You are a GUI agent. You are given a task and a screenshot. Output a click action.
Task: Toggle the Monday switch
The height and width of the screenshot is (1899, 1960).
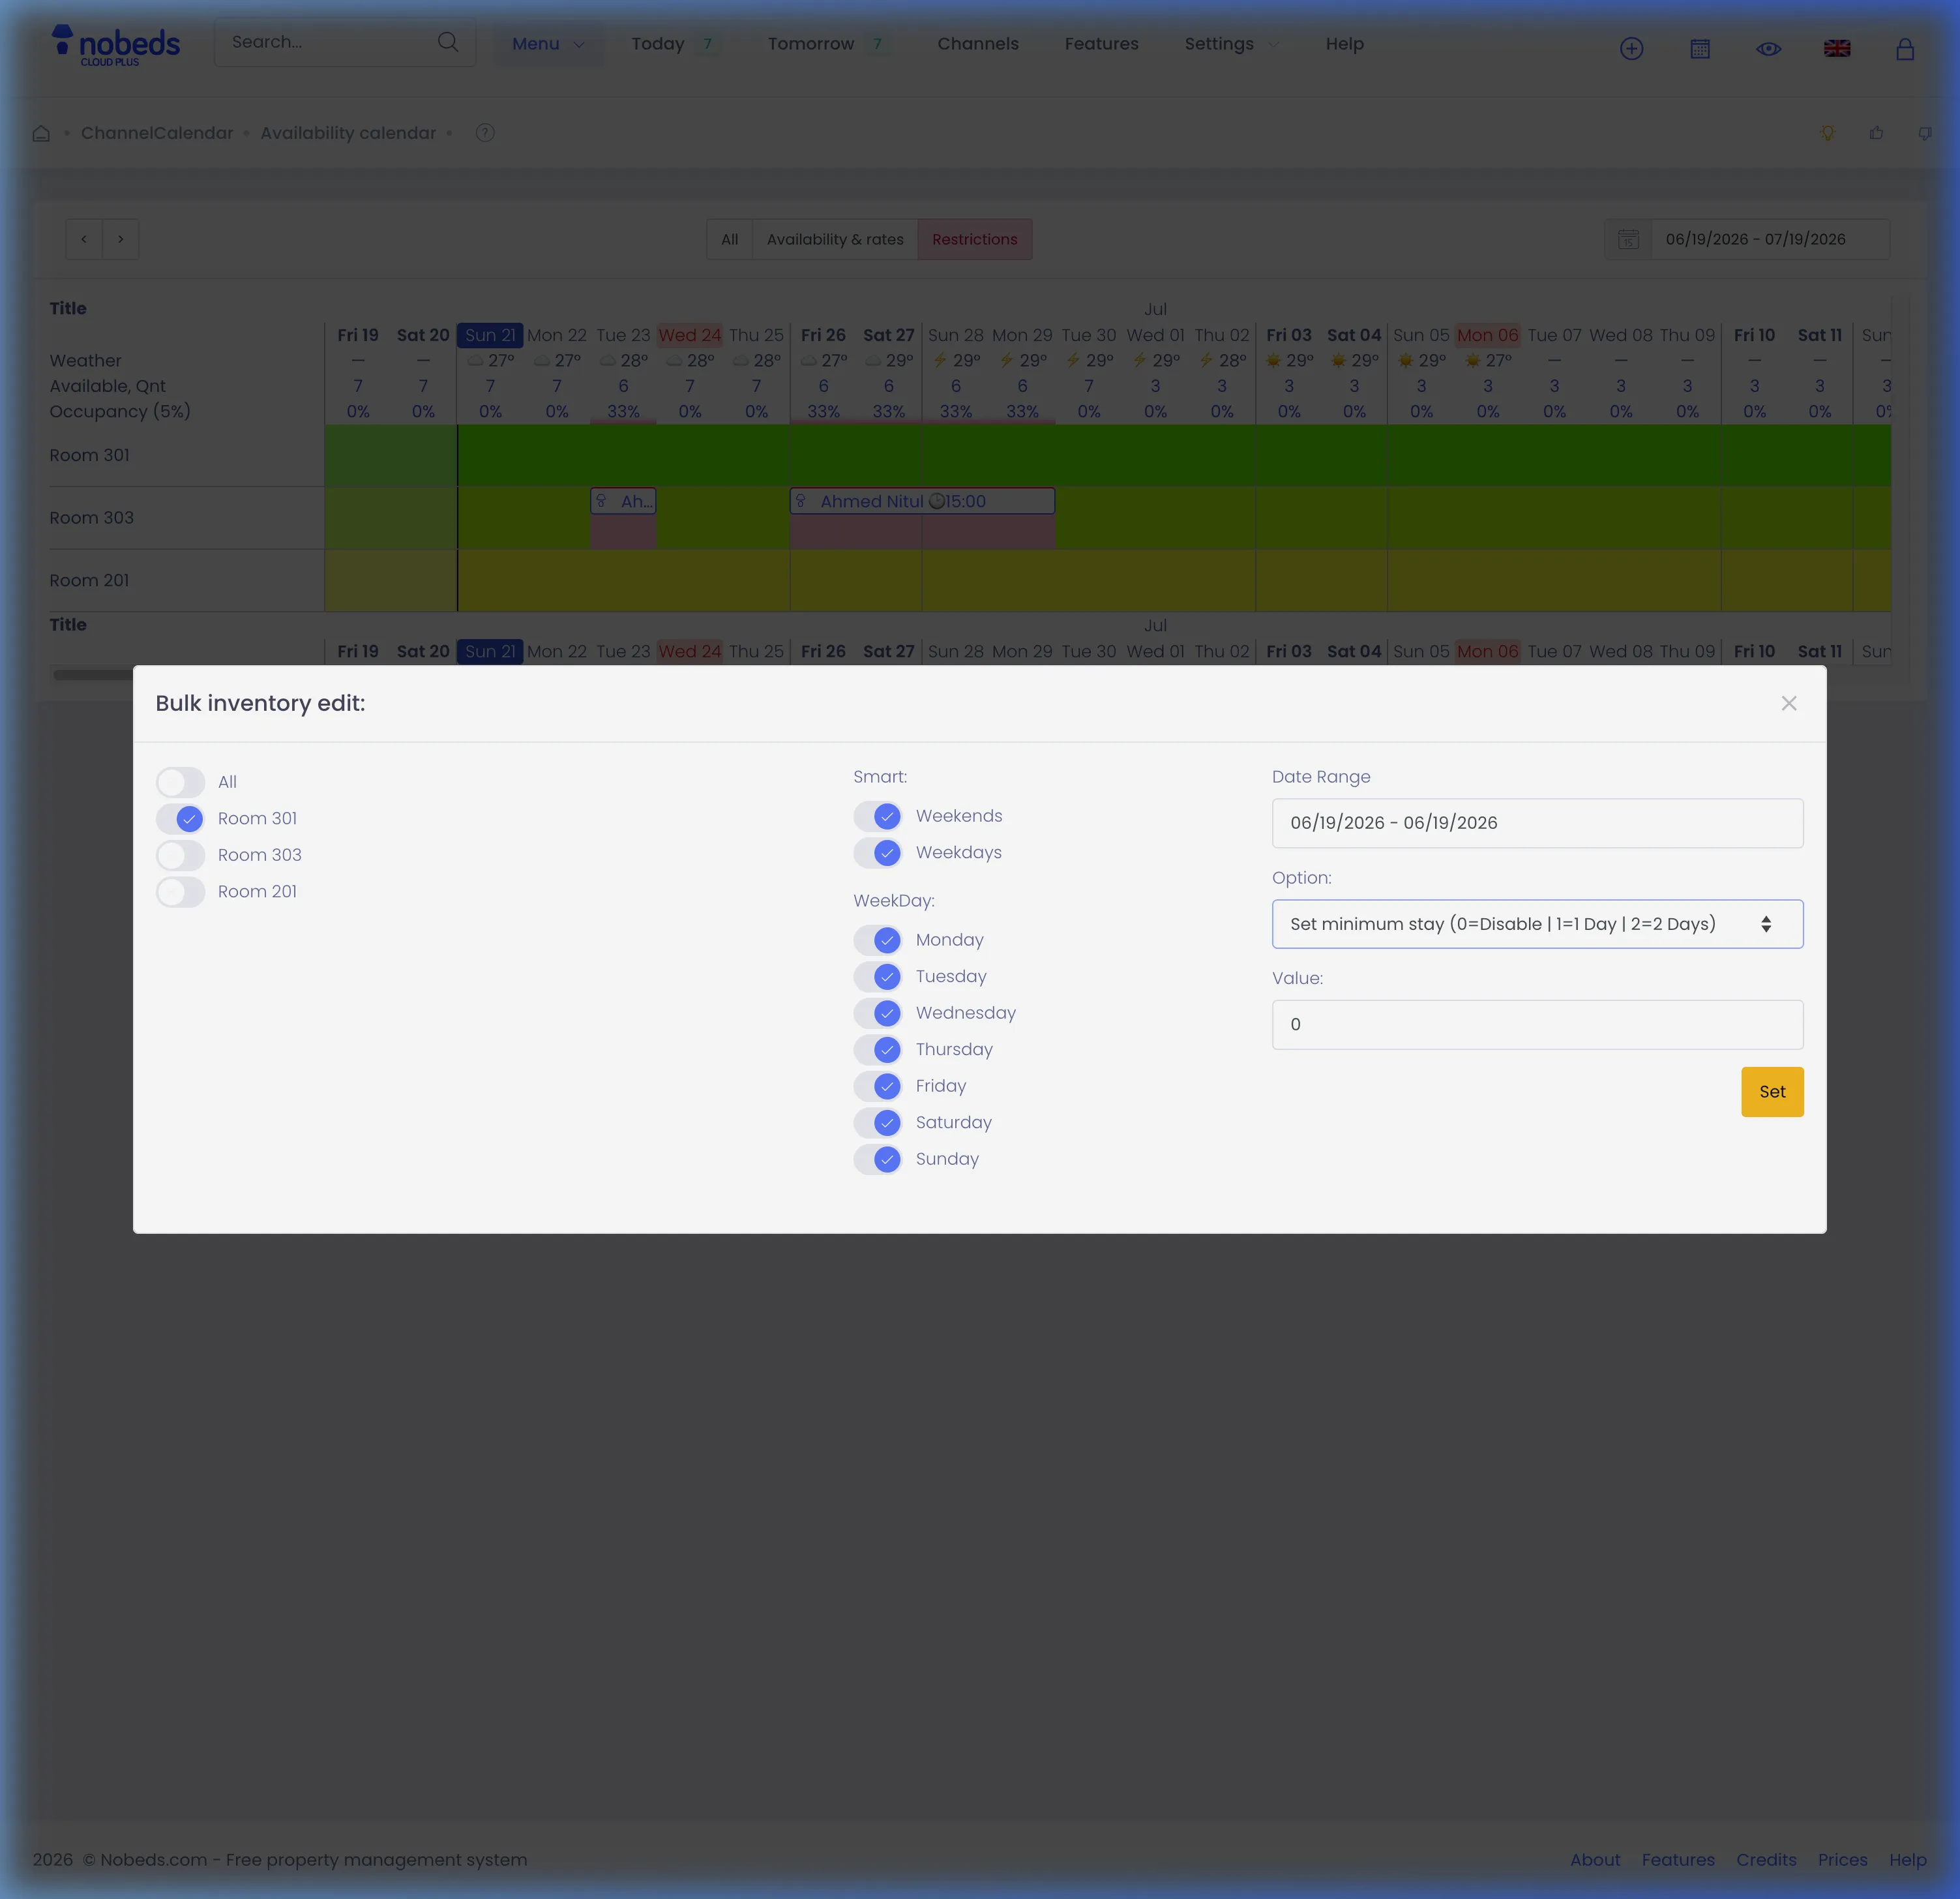[878, 940]
